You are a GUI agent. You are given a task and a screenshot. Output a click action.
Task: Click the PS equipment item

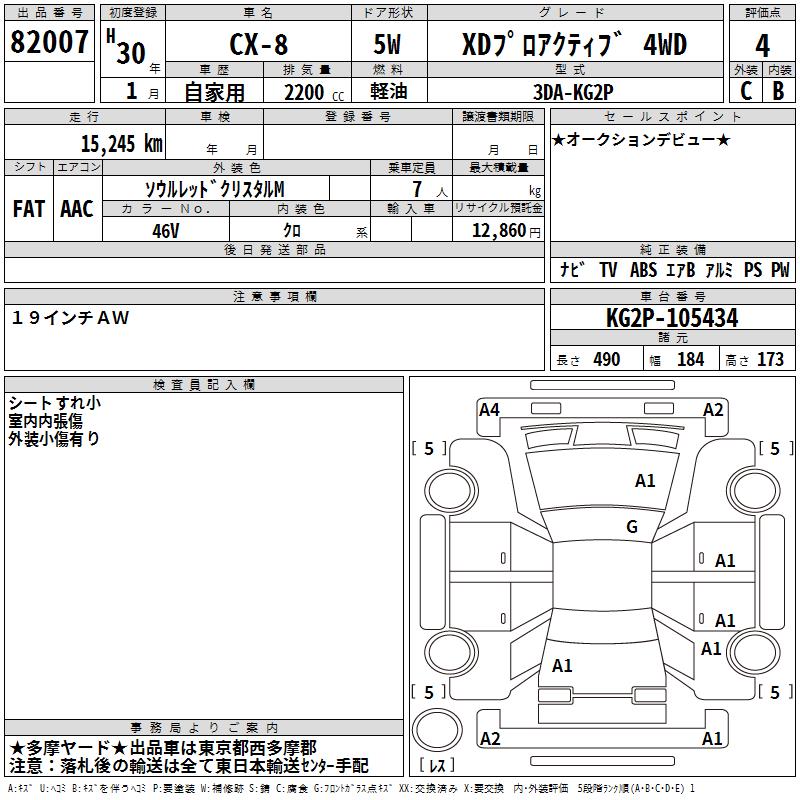click(x=753, y=269)
